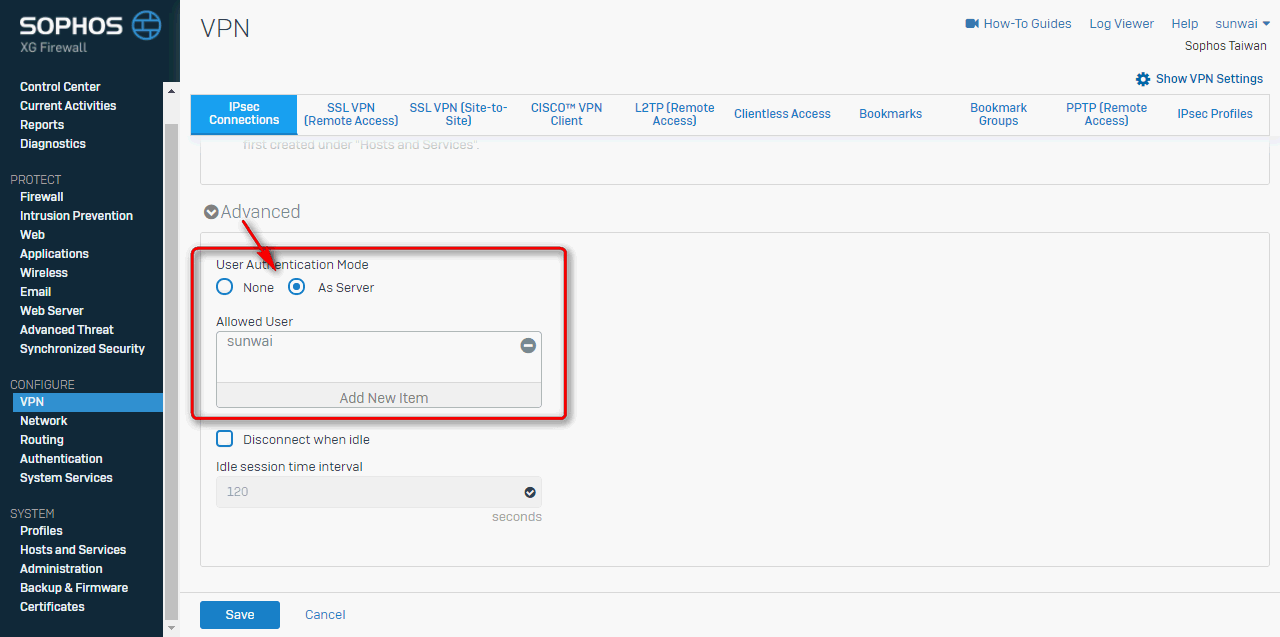The image size is (1280, 637).
Task: Click the Sophos Taiwan text
Action: tap(1226, 46)
